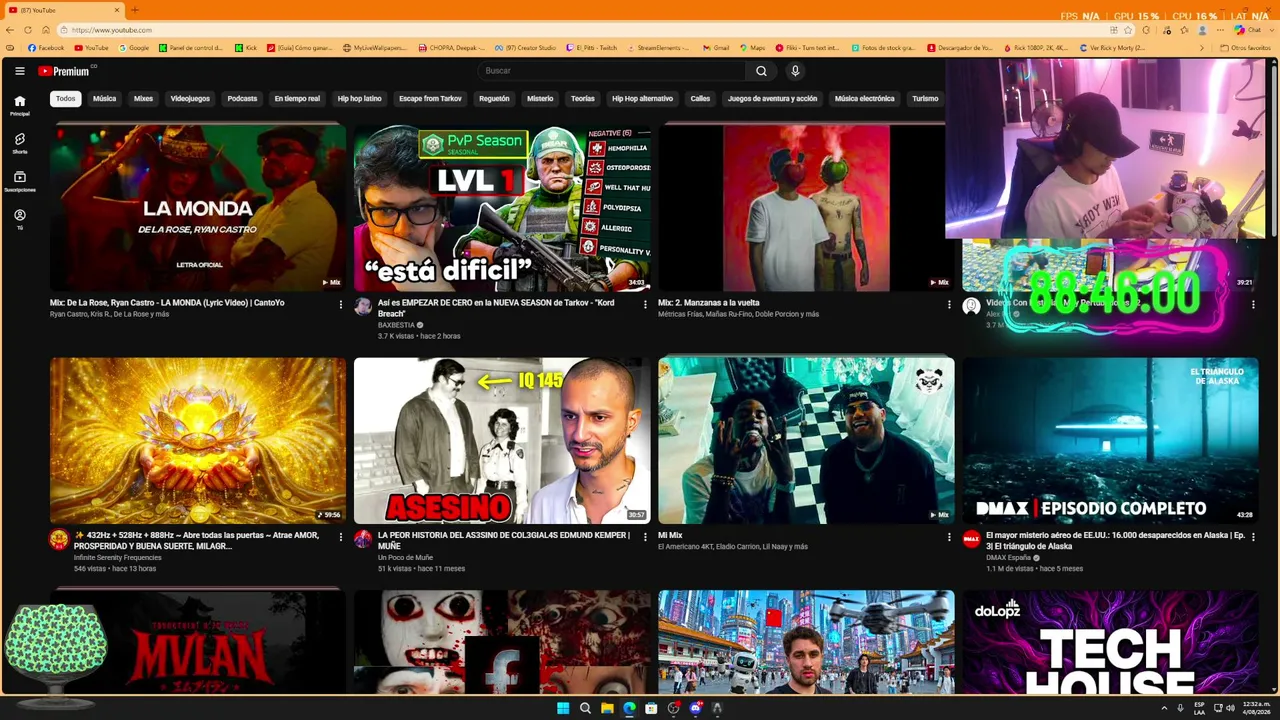Open the Kick bookmark
1280x720 pixels.
(246, 48)
